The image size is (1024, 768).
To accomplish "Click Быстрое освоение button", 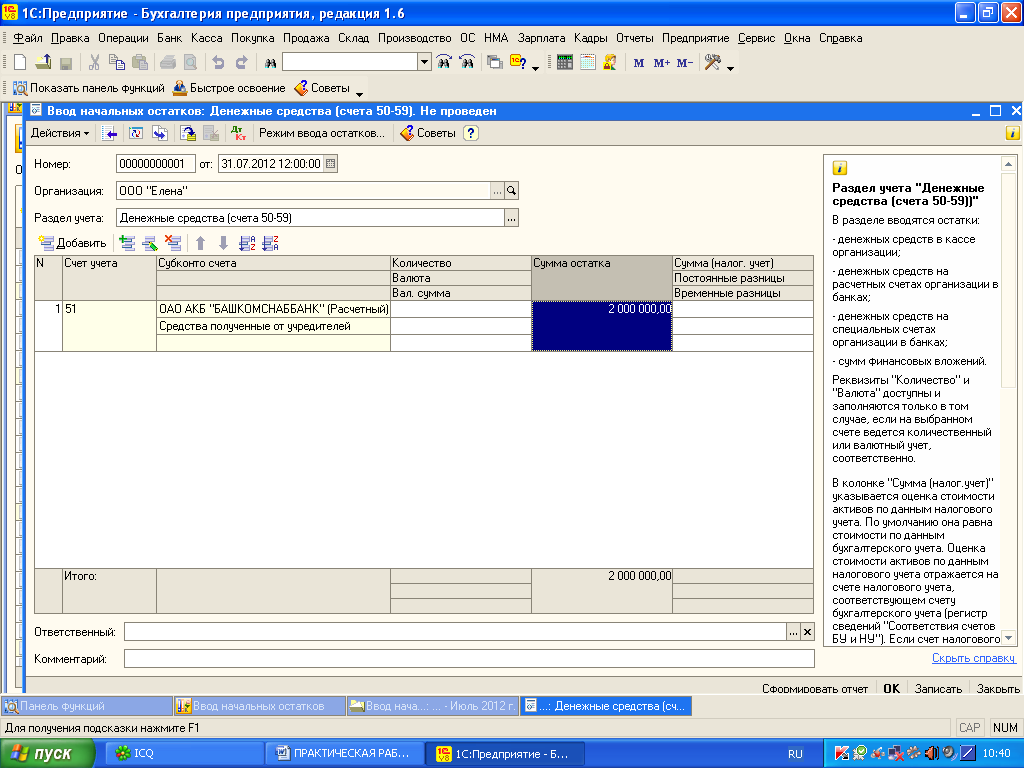I will (229, 88).
